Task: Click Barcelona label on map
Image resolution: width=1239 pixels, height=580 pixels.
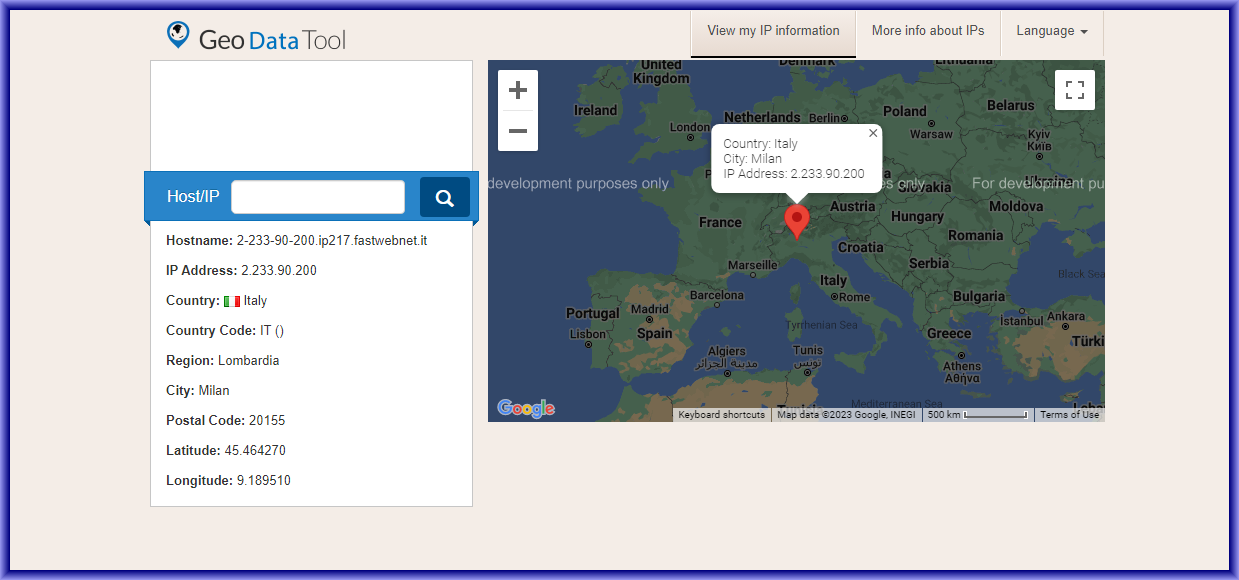Action: 717,296
